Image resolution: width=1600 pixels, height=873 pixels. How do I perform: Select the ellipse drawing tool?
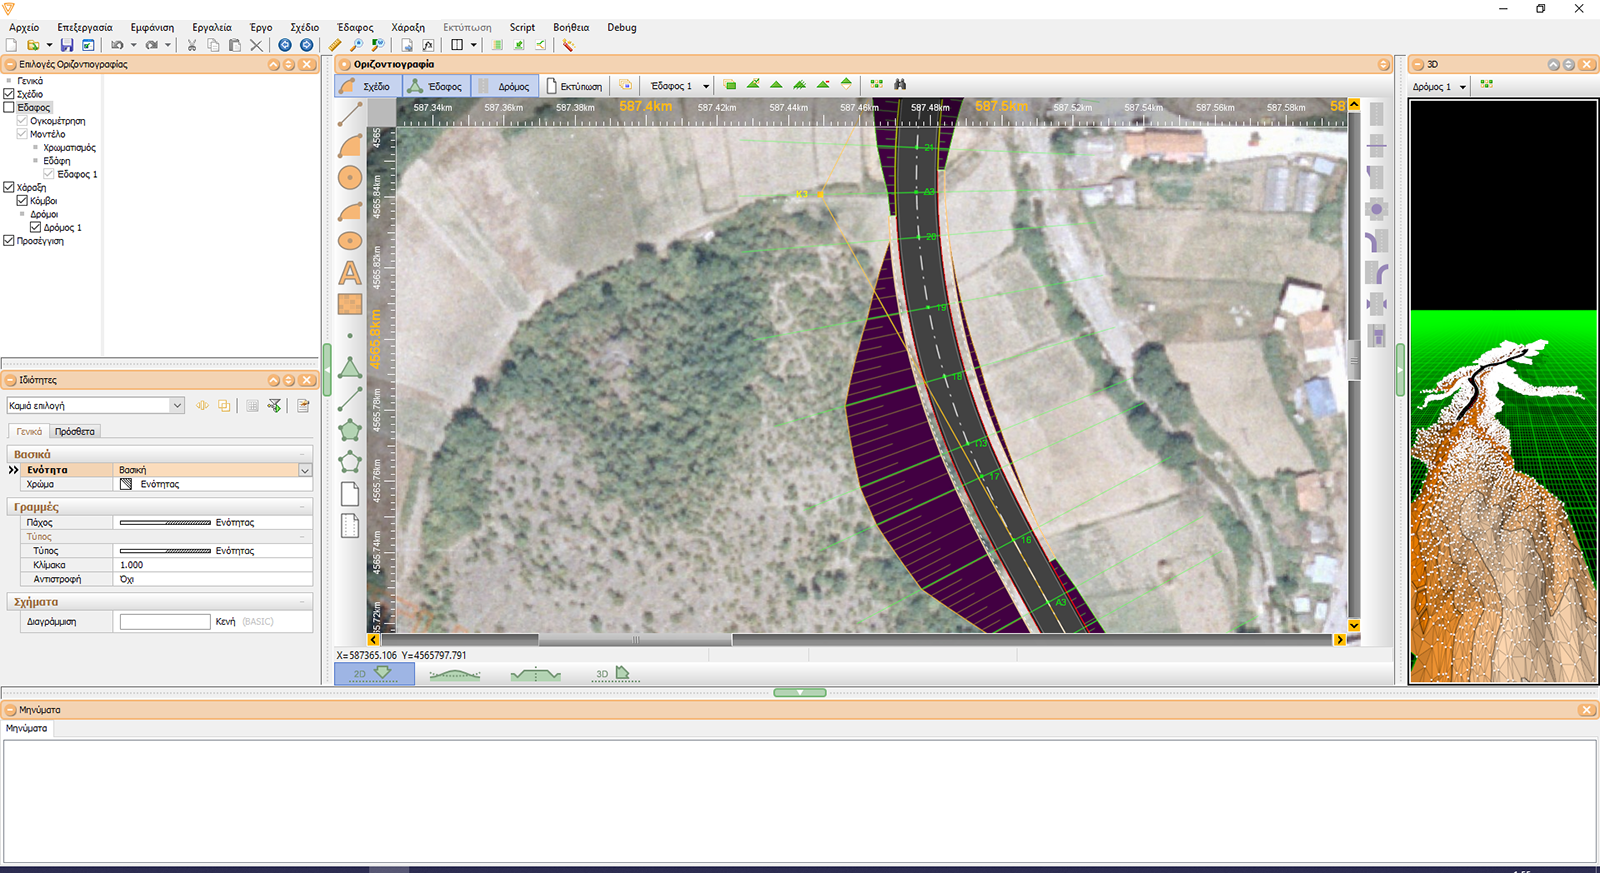coord(350,241)
